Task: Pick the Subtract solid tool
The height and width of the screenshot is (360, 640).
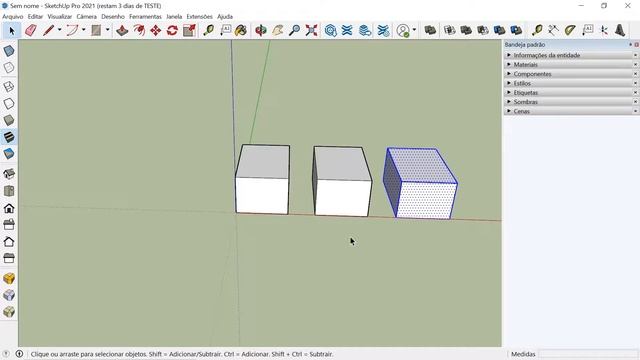Action: pos(483,30)
